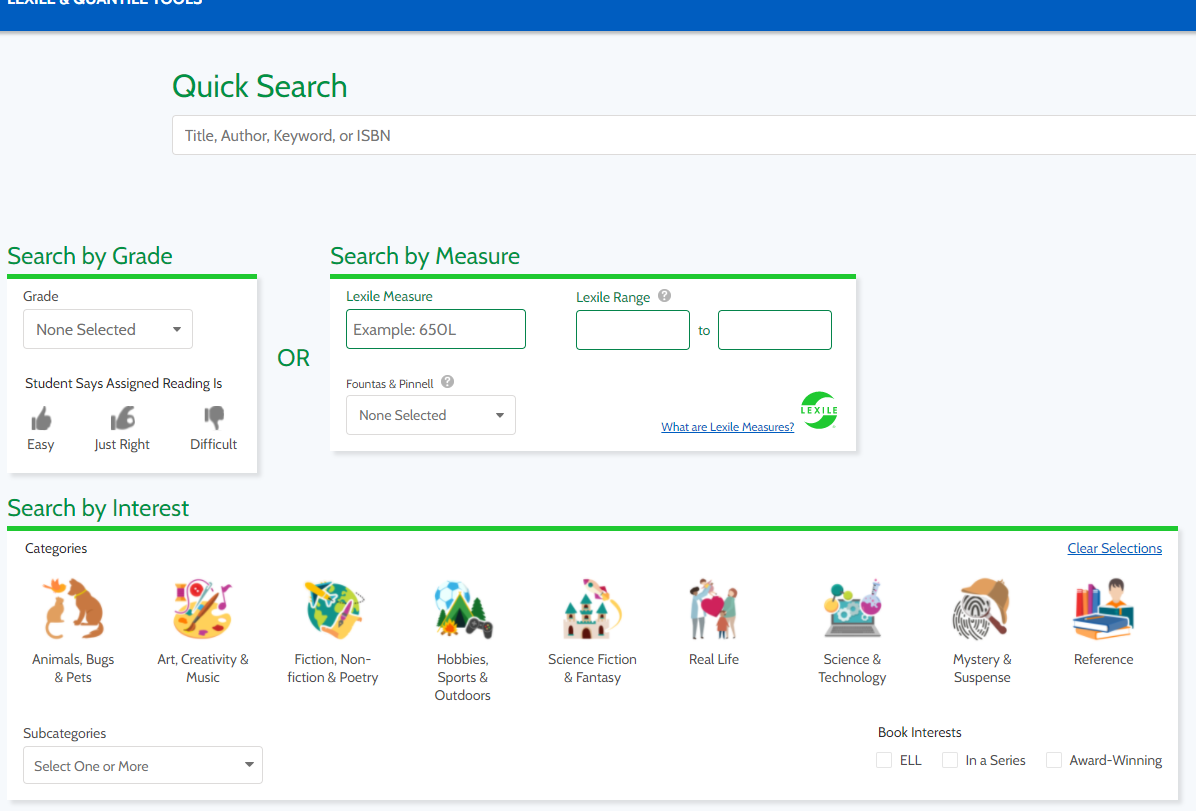Click the green Lexile logo
This screenshot has width=1196, height=811.
[x=818, y=410]
